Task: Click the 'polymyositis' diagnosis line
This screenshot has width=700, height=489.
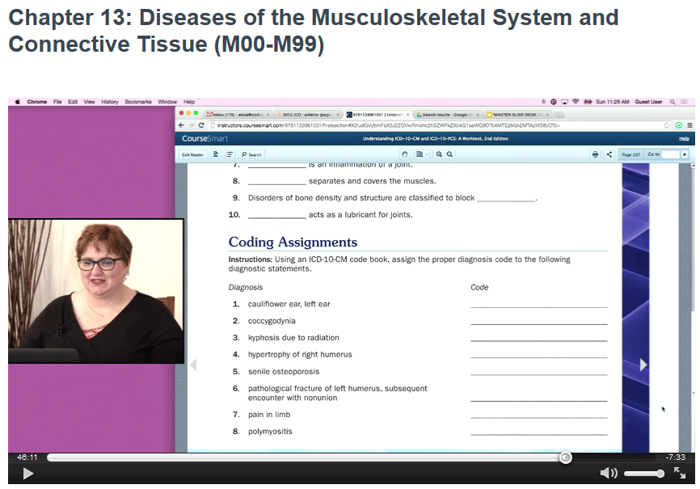Action: click(270, 431)
